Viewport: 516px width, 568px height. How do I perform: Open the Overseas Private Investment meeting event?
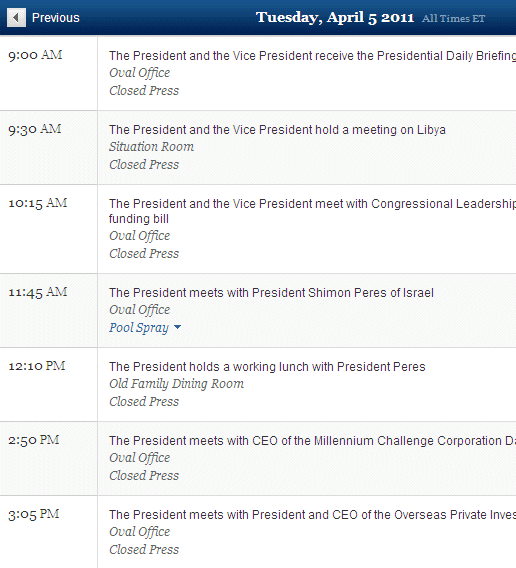tap(312, 514)
